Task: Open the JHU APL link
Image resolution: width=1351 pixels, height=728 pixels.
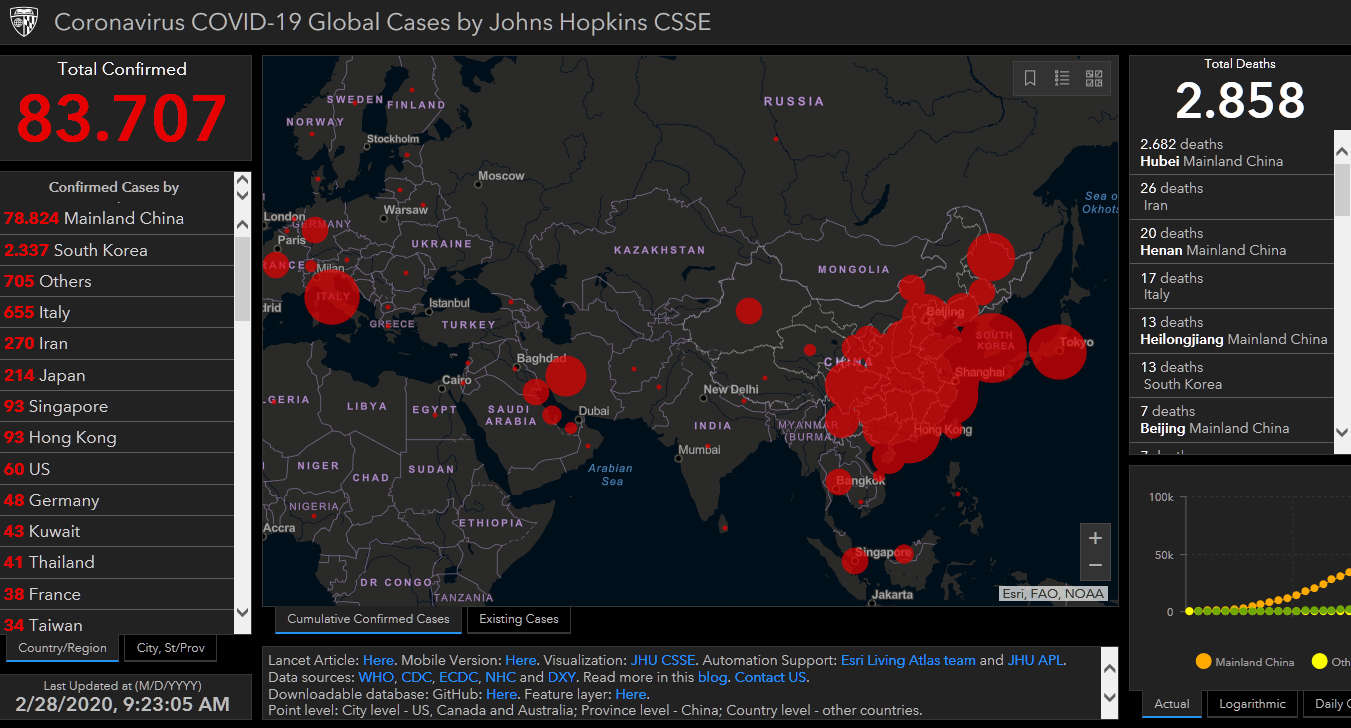Action: coord(1036,660)
